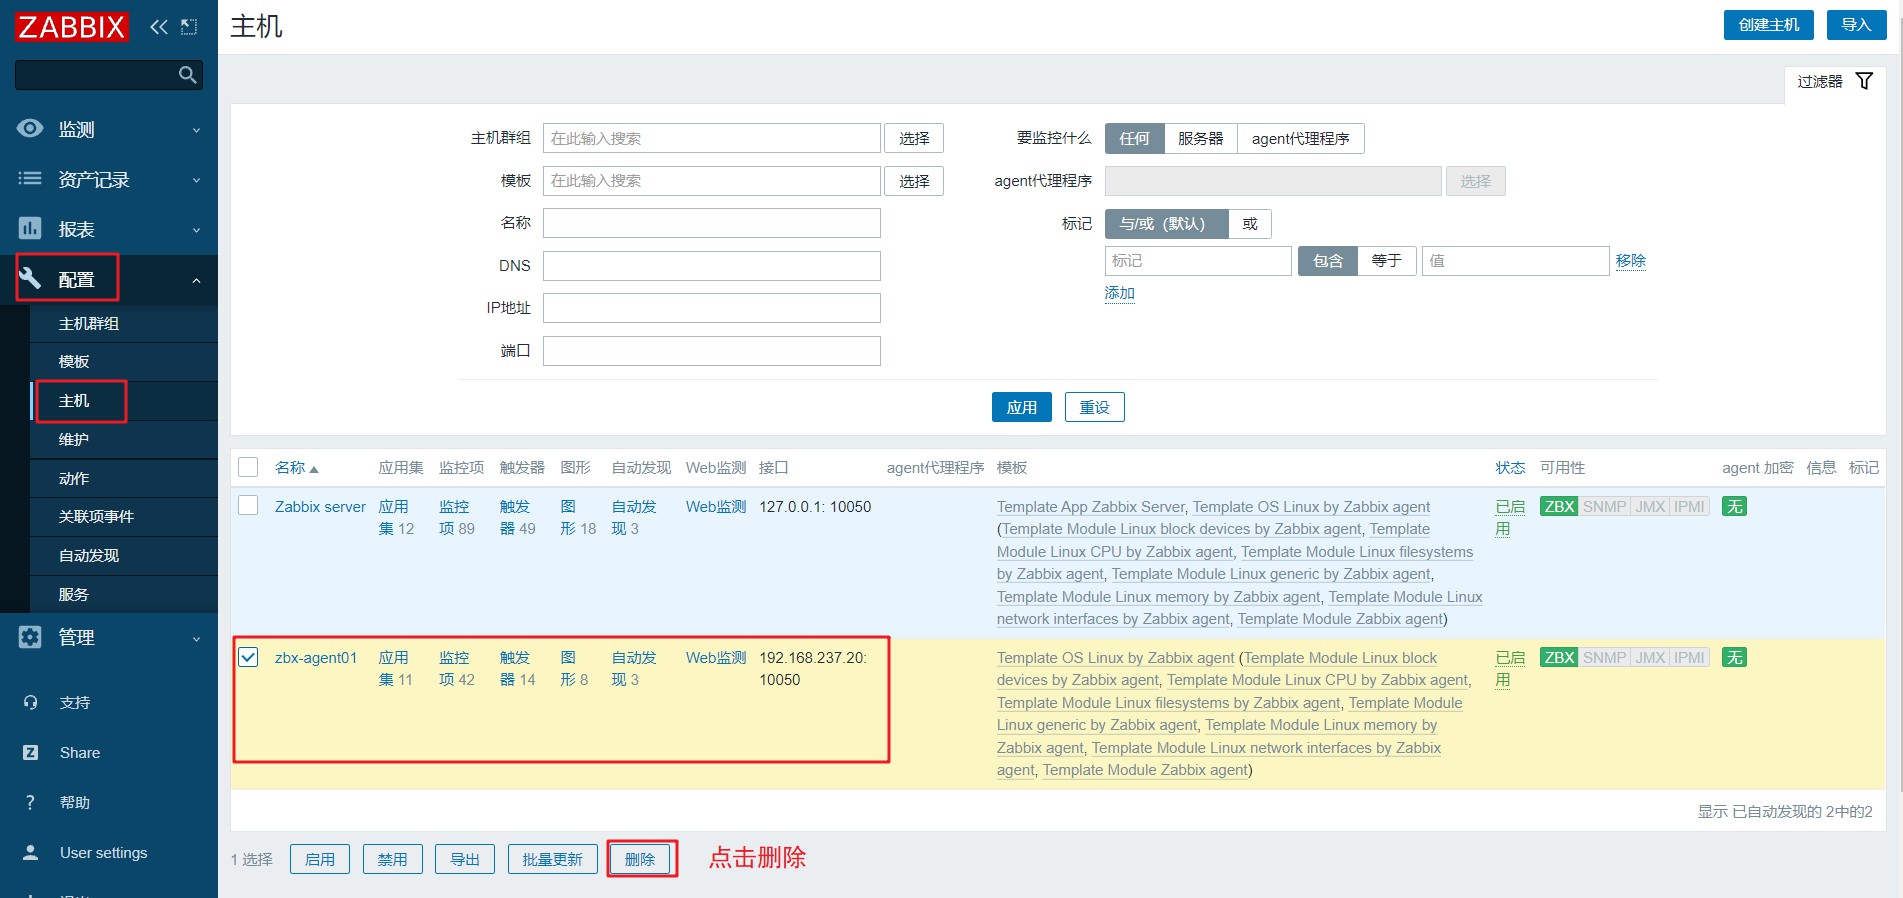
Task: Click ZBX availability badge for Zabbix server
Action: (1559, 507)
